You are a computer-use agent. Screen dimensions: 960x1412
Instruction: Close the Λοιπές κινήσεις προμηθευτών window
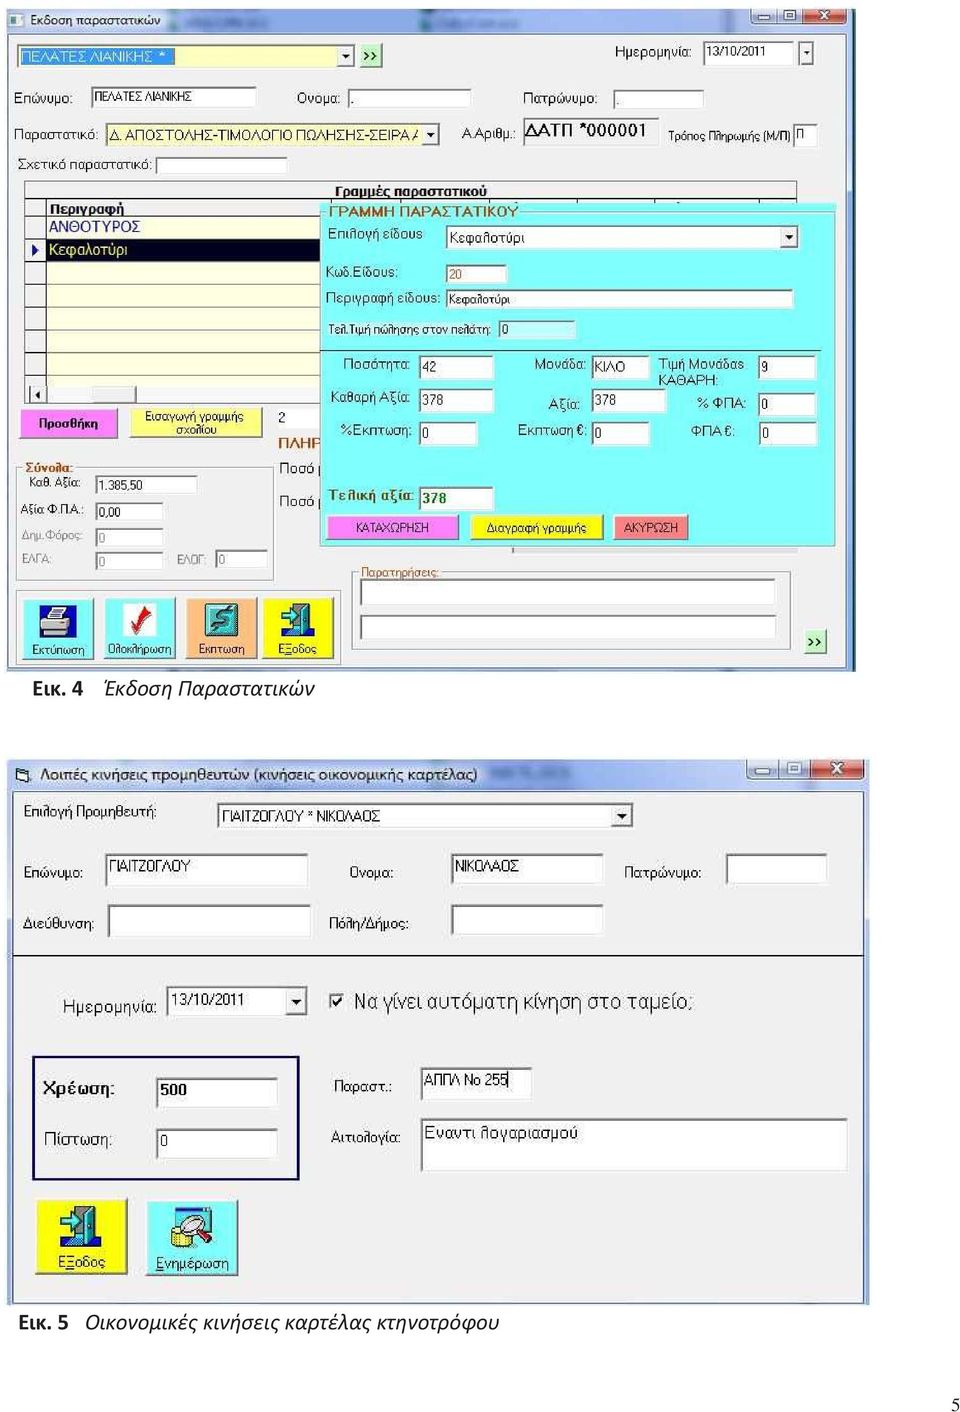tap(838, 769)
